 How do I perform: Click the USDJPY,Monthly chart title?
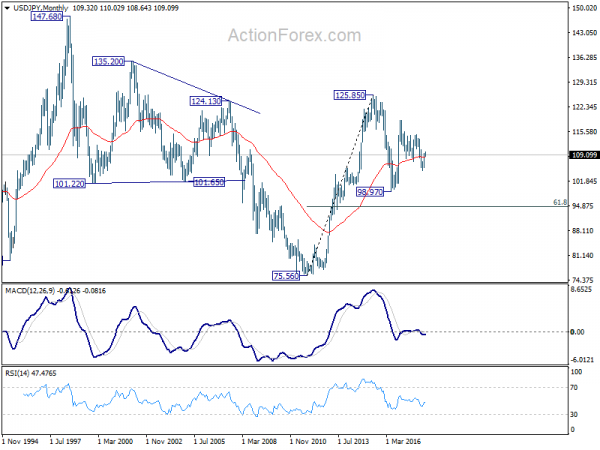(x=41, y=8)
